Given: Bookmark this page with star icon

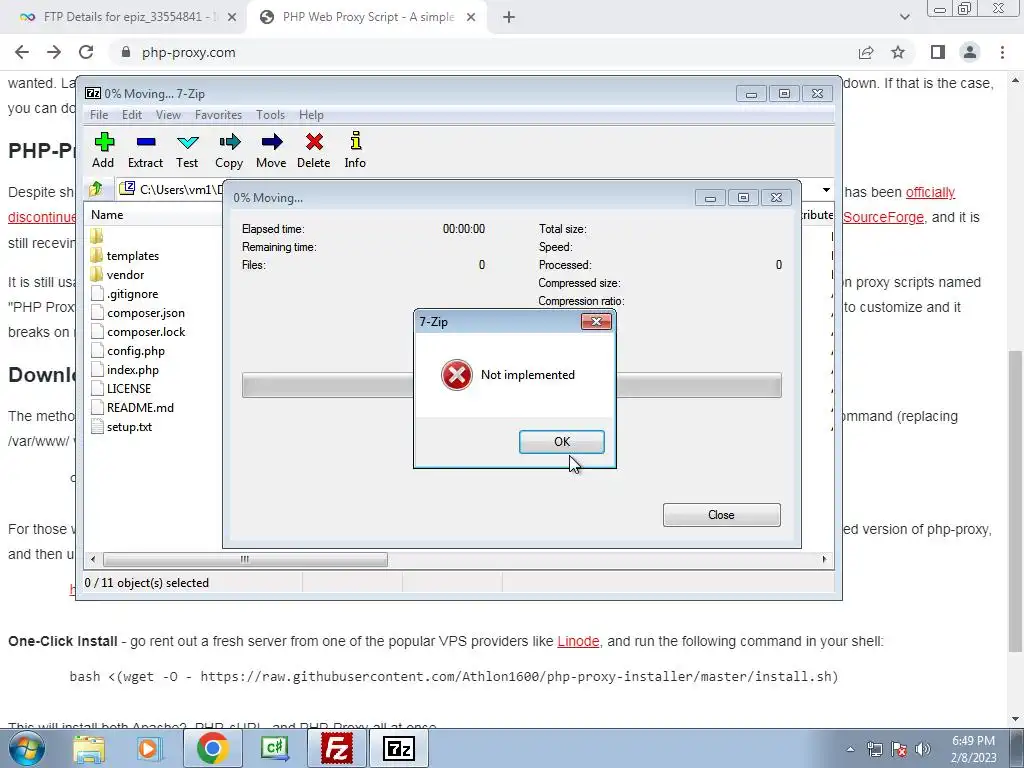Looking at the screenshot, I should 898,52.
